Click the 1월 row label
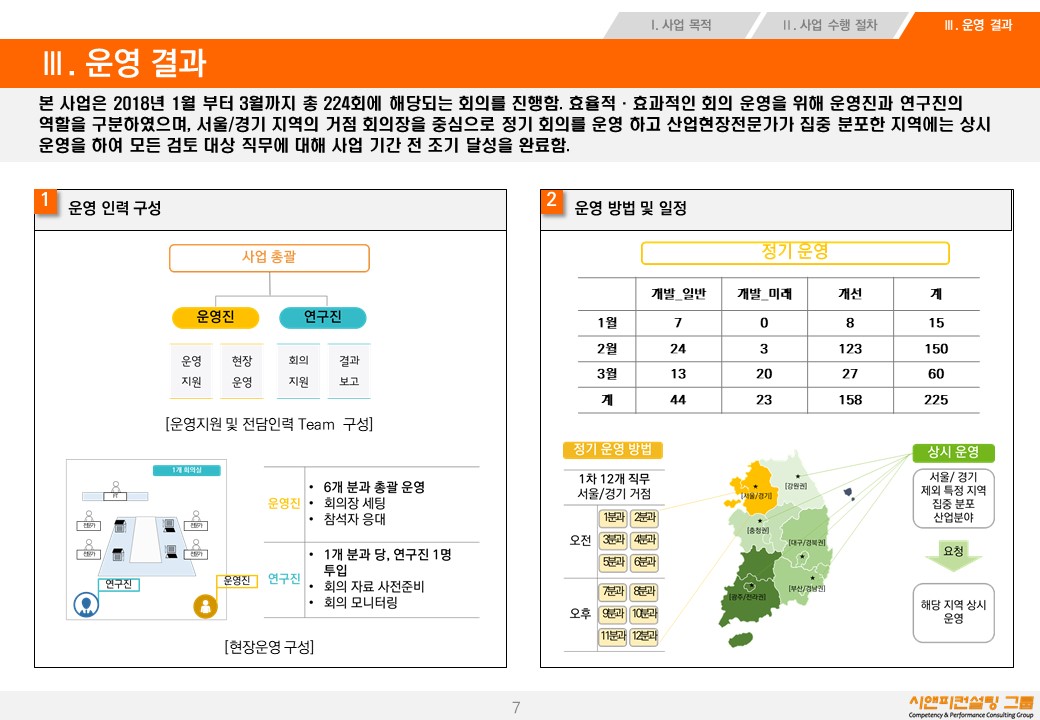 pos(607,323)
